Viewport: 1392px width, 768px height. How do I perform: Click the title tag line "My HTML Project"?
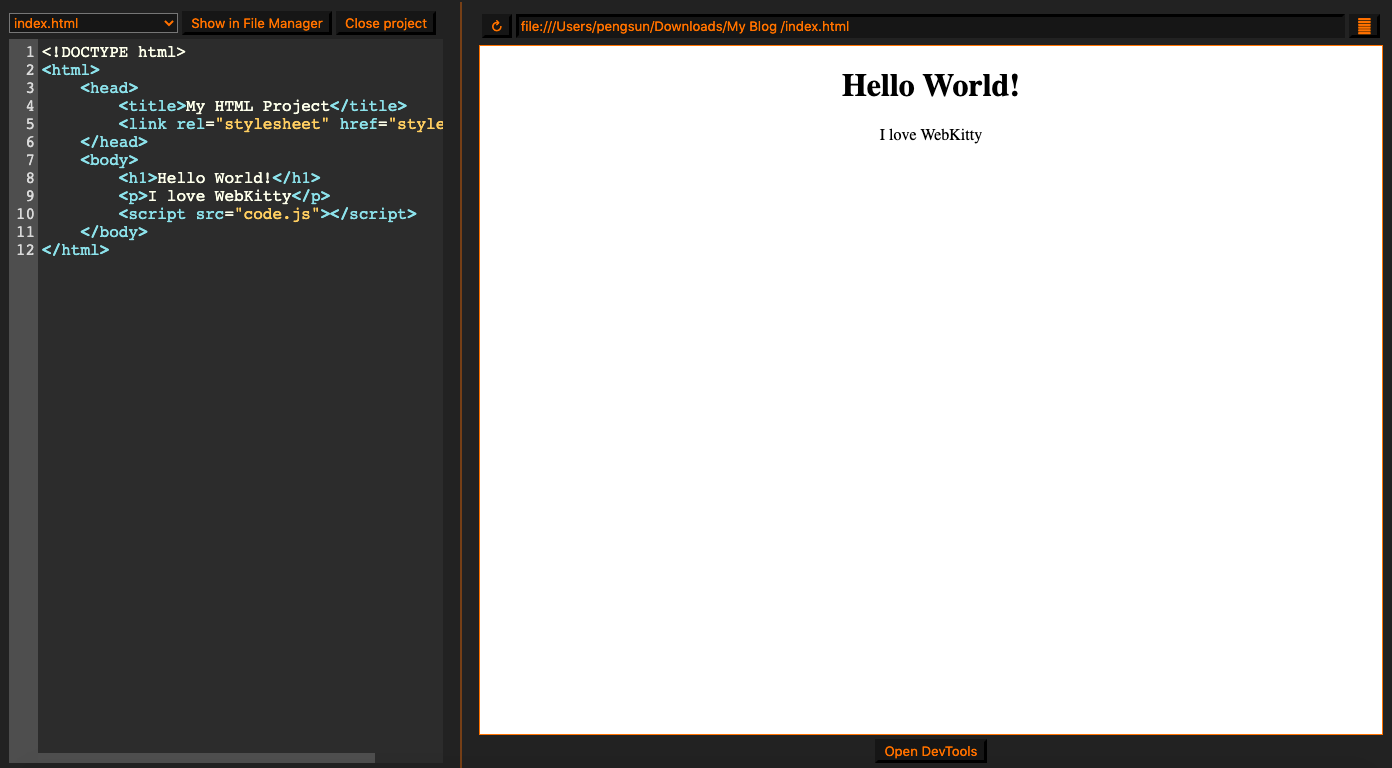pyautogui.click(x=263, y=106)
